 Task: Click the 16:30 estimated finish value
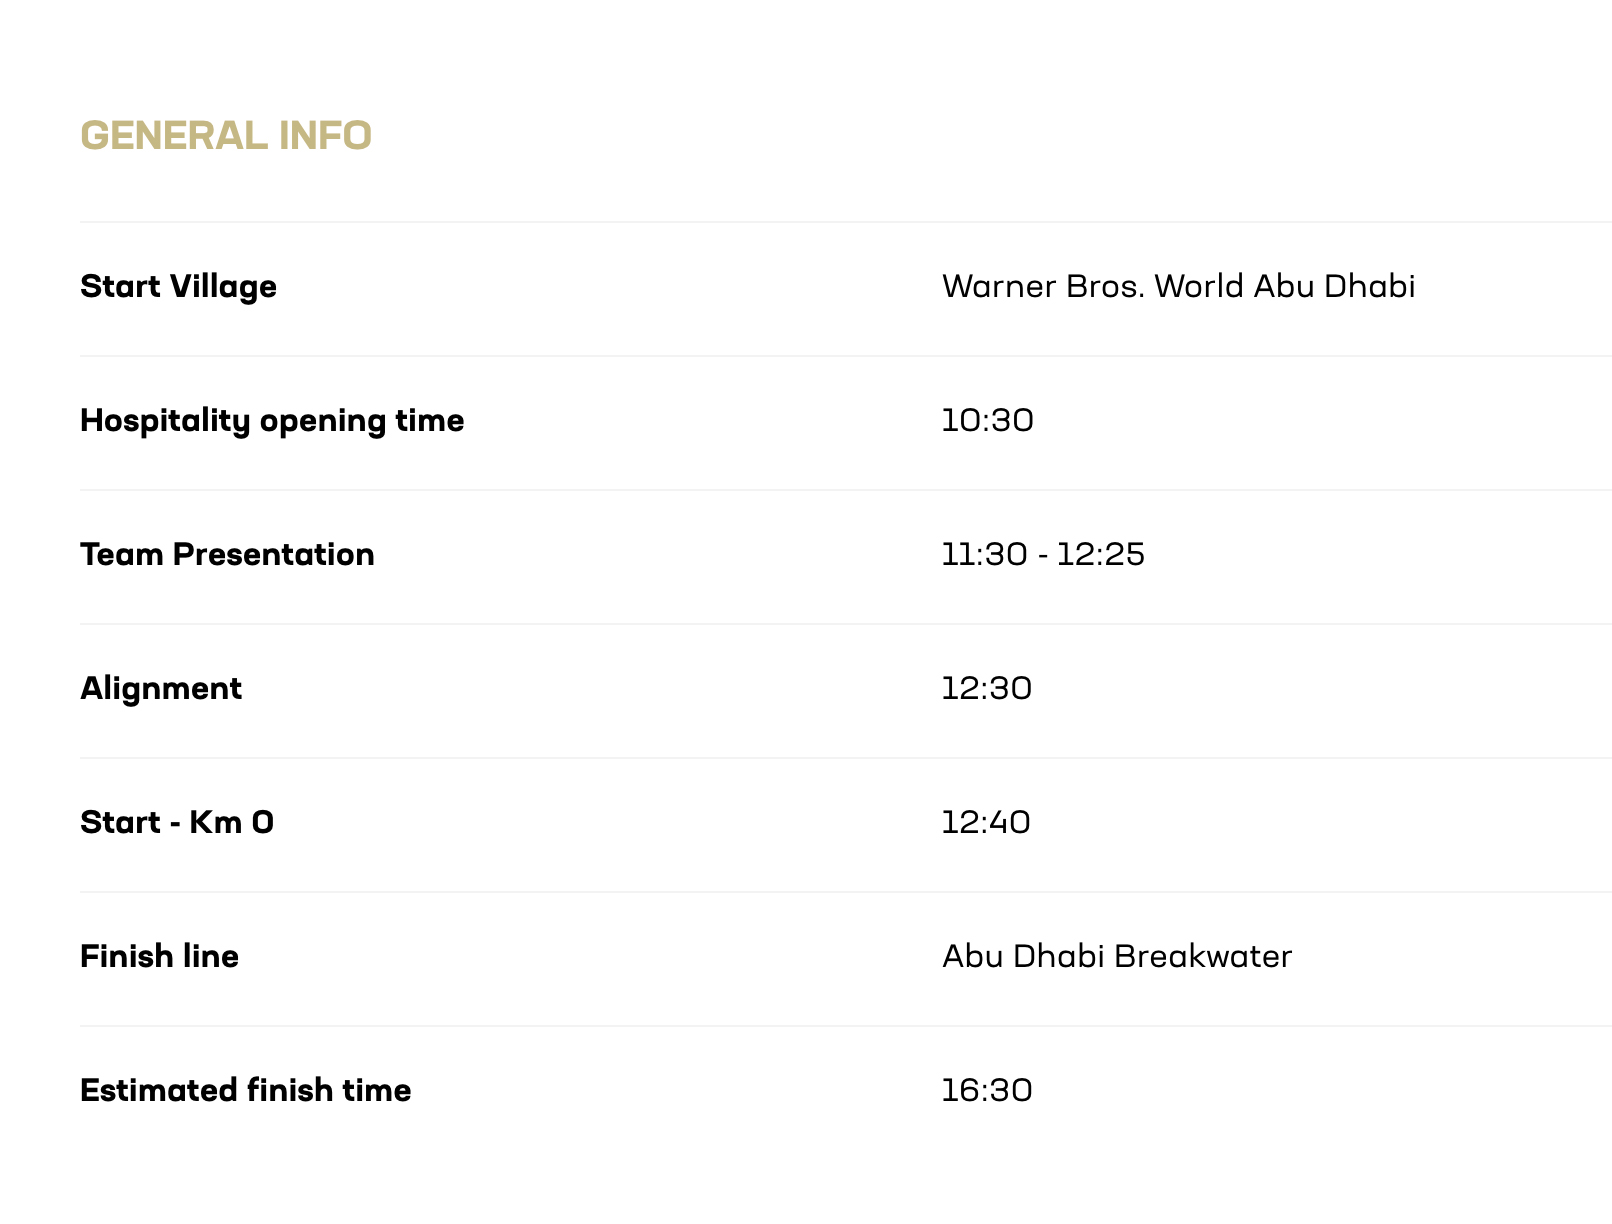pos(987,1090)
